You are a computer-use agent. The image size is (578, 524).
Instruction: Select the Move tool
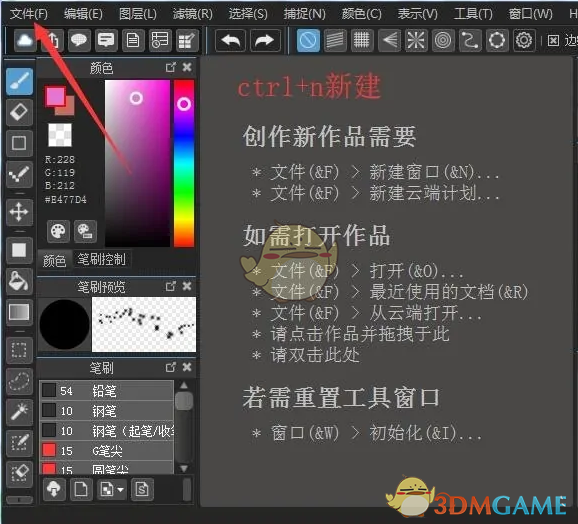pos(19,212)
